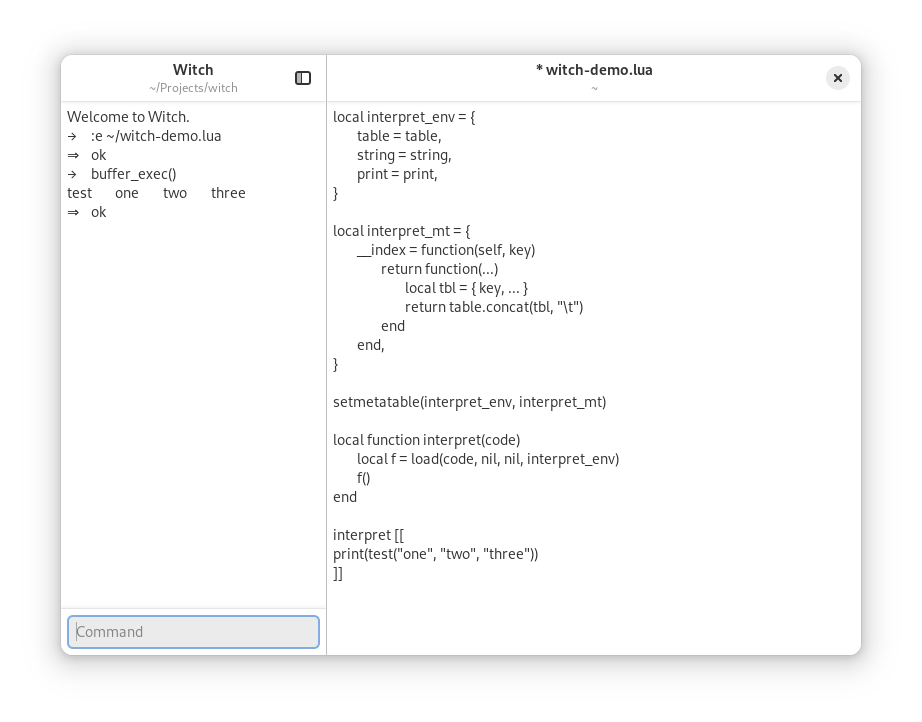Click the word "test" in output
922x722 pixels.
pos(79,193)
